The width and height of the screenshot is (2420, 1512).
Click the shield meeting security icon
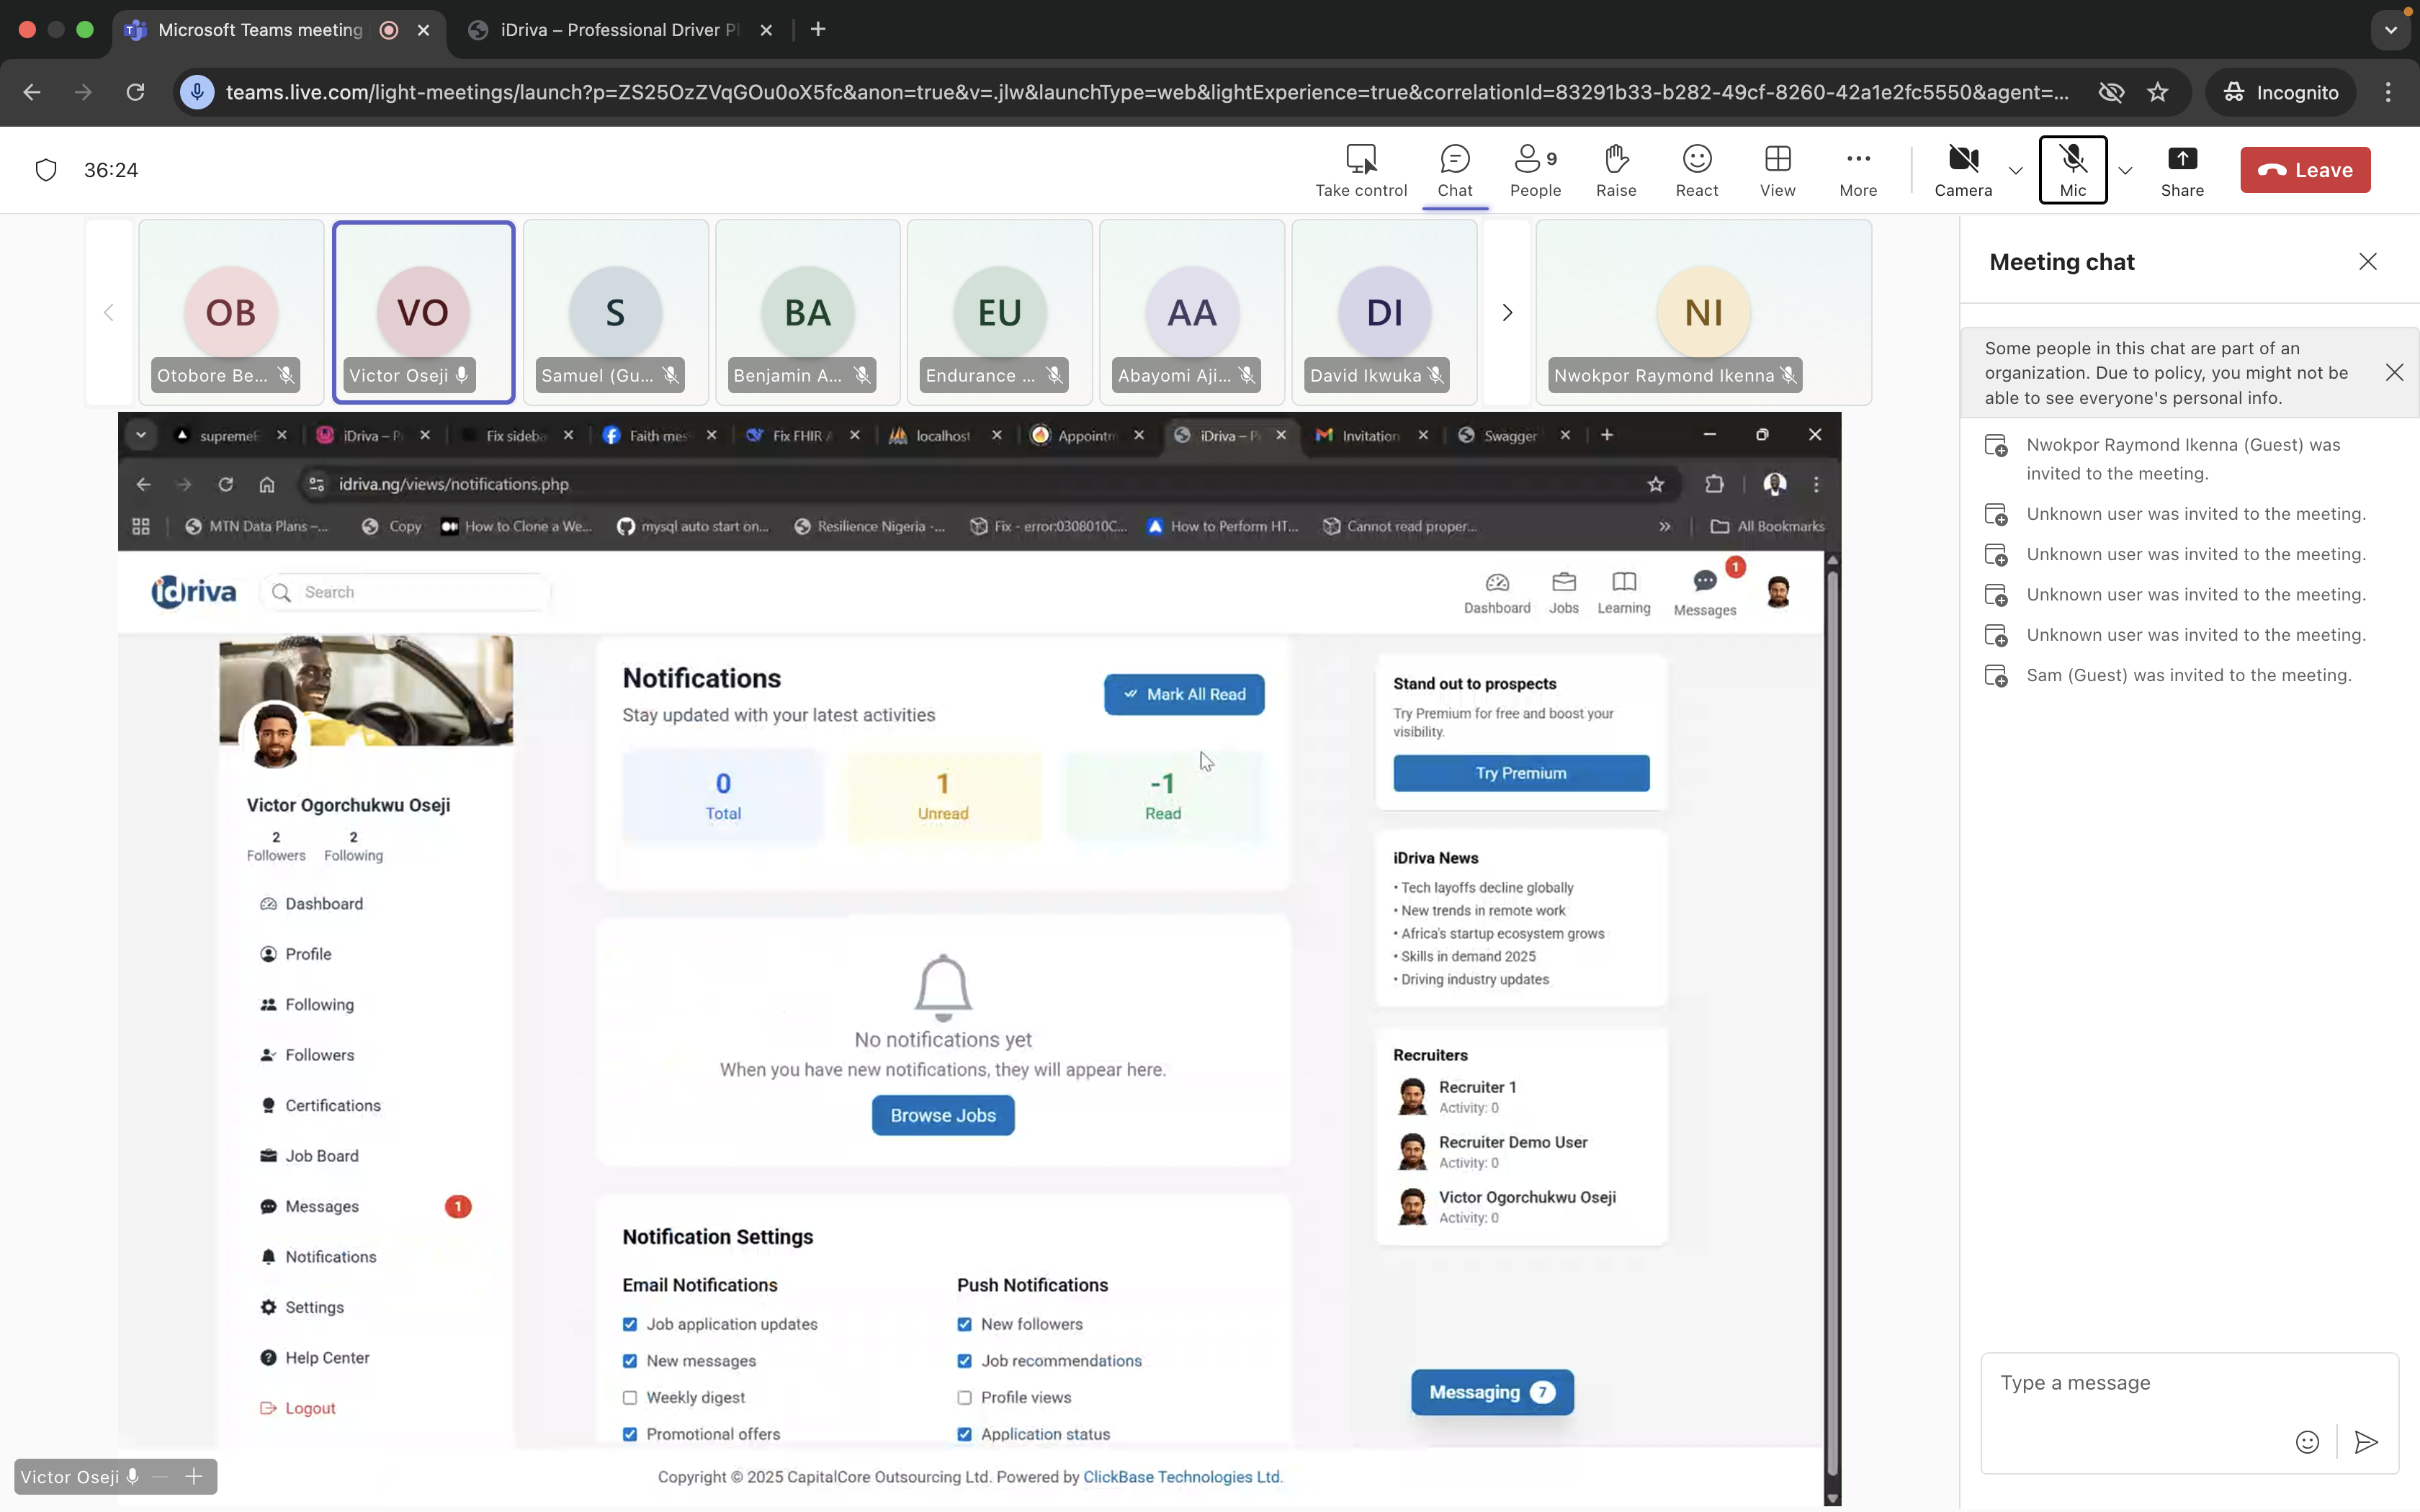[x=46, y=170]
